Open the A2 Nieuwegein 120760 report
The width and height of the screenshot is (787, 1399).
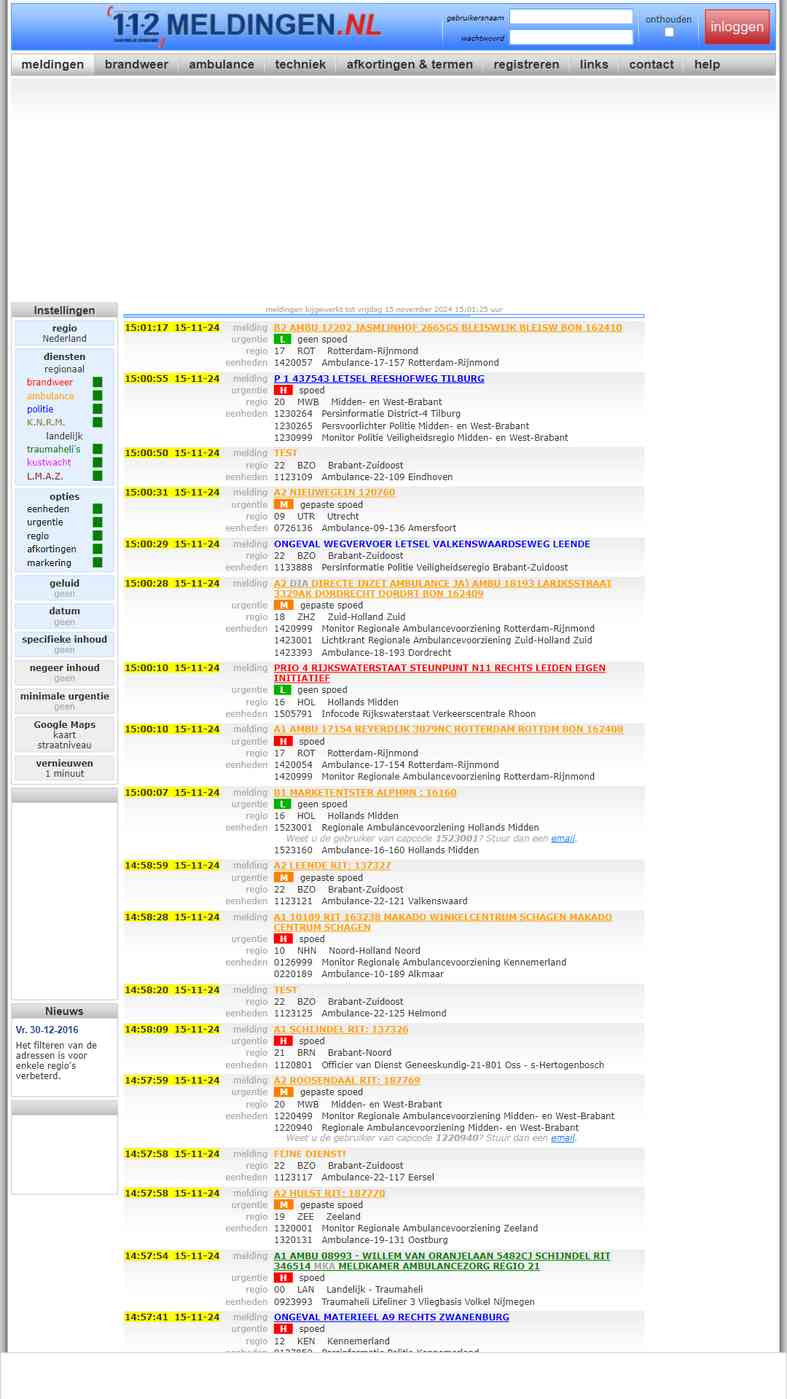pyautogui.click(x=334, y=492)
